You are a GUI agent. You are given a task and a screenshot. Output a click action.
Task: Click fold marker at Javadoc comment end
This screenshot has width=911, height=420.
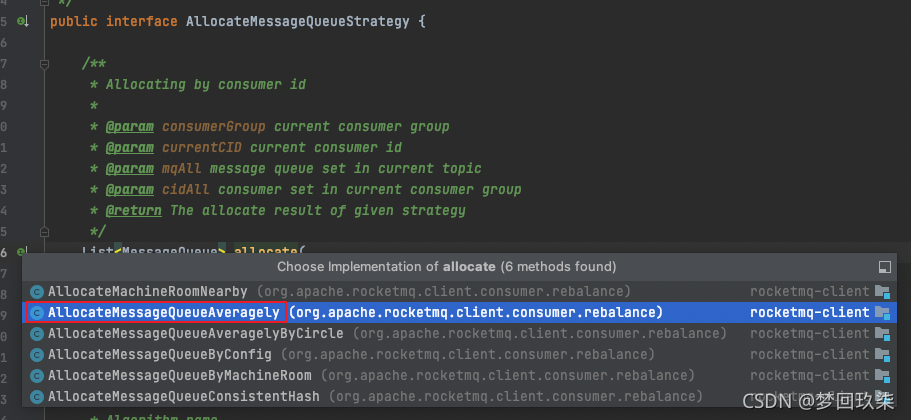pos(45,231)
